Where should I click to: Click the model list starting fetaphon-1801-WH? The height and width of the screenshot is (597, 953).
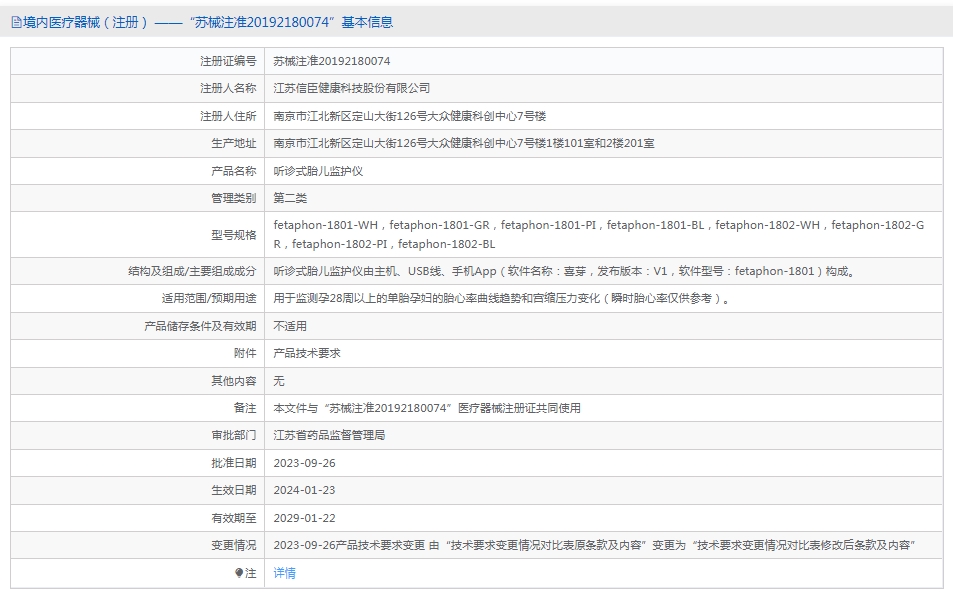coord(599,234)
